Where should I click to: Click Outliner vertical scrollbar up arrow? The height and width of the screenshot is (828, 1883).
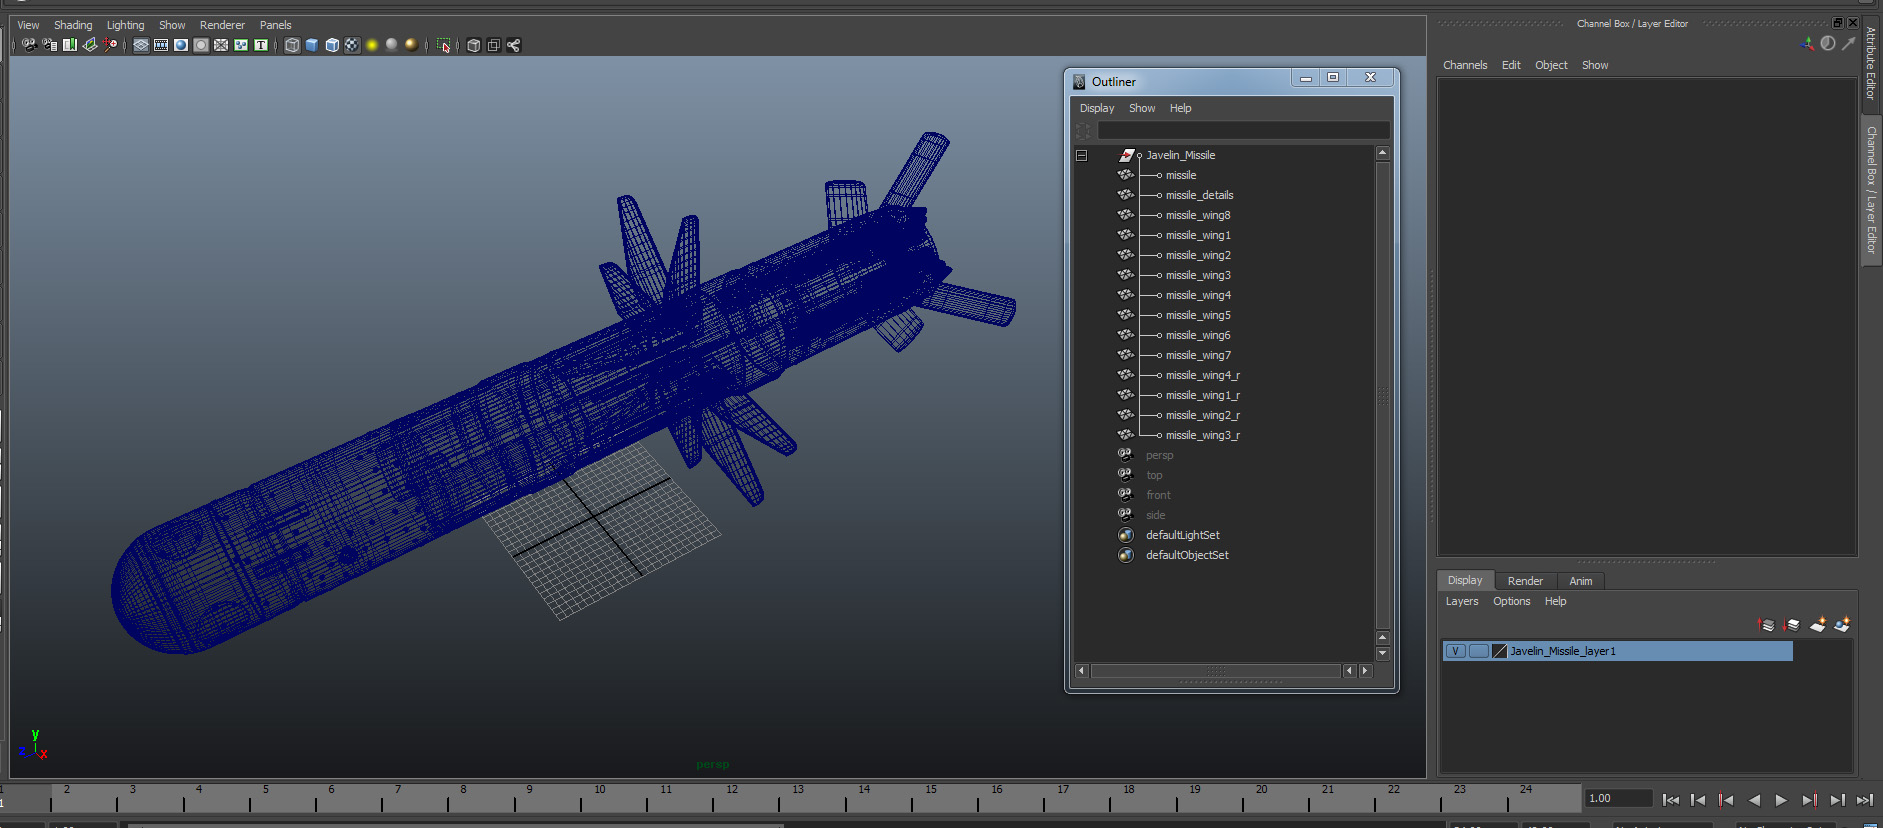pos(1382,153)
